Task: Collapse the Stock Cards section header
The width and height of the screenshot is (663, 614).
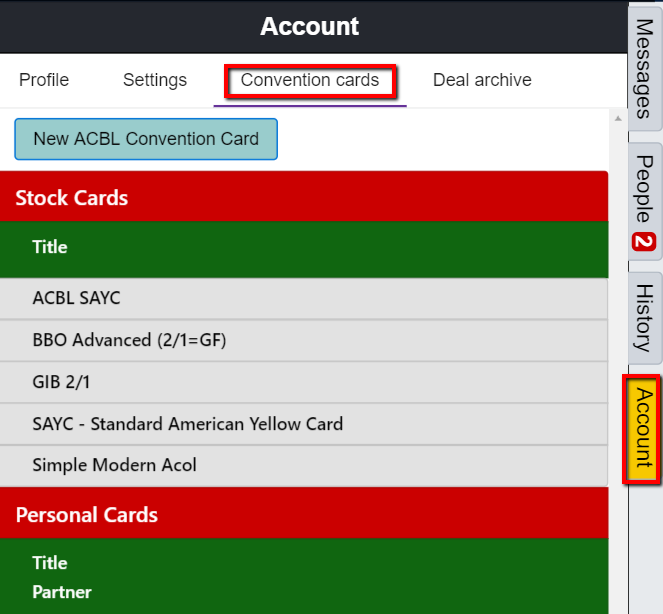Action: coord(72,197)
